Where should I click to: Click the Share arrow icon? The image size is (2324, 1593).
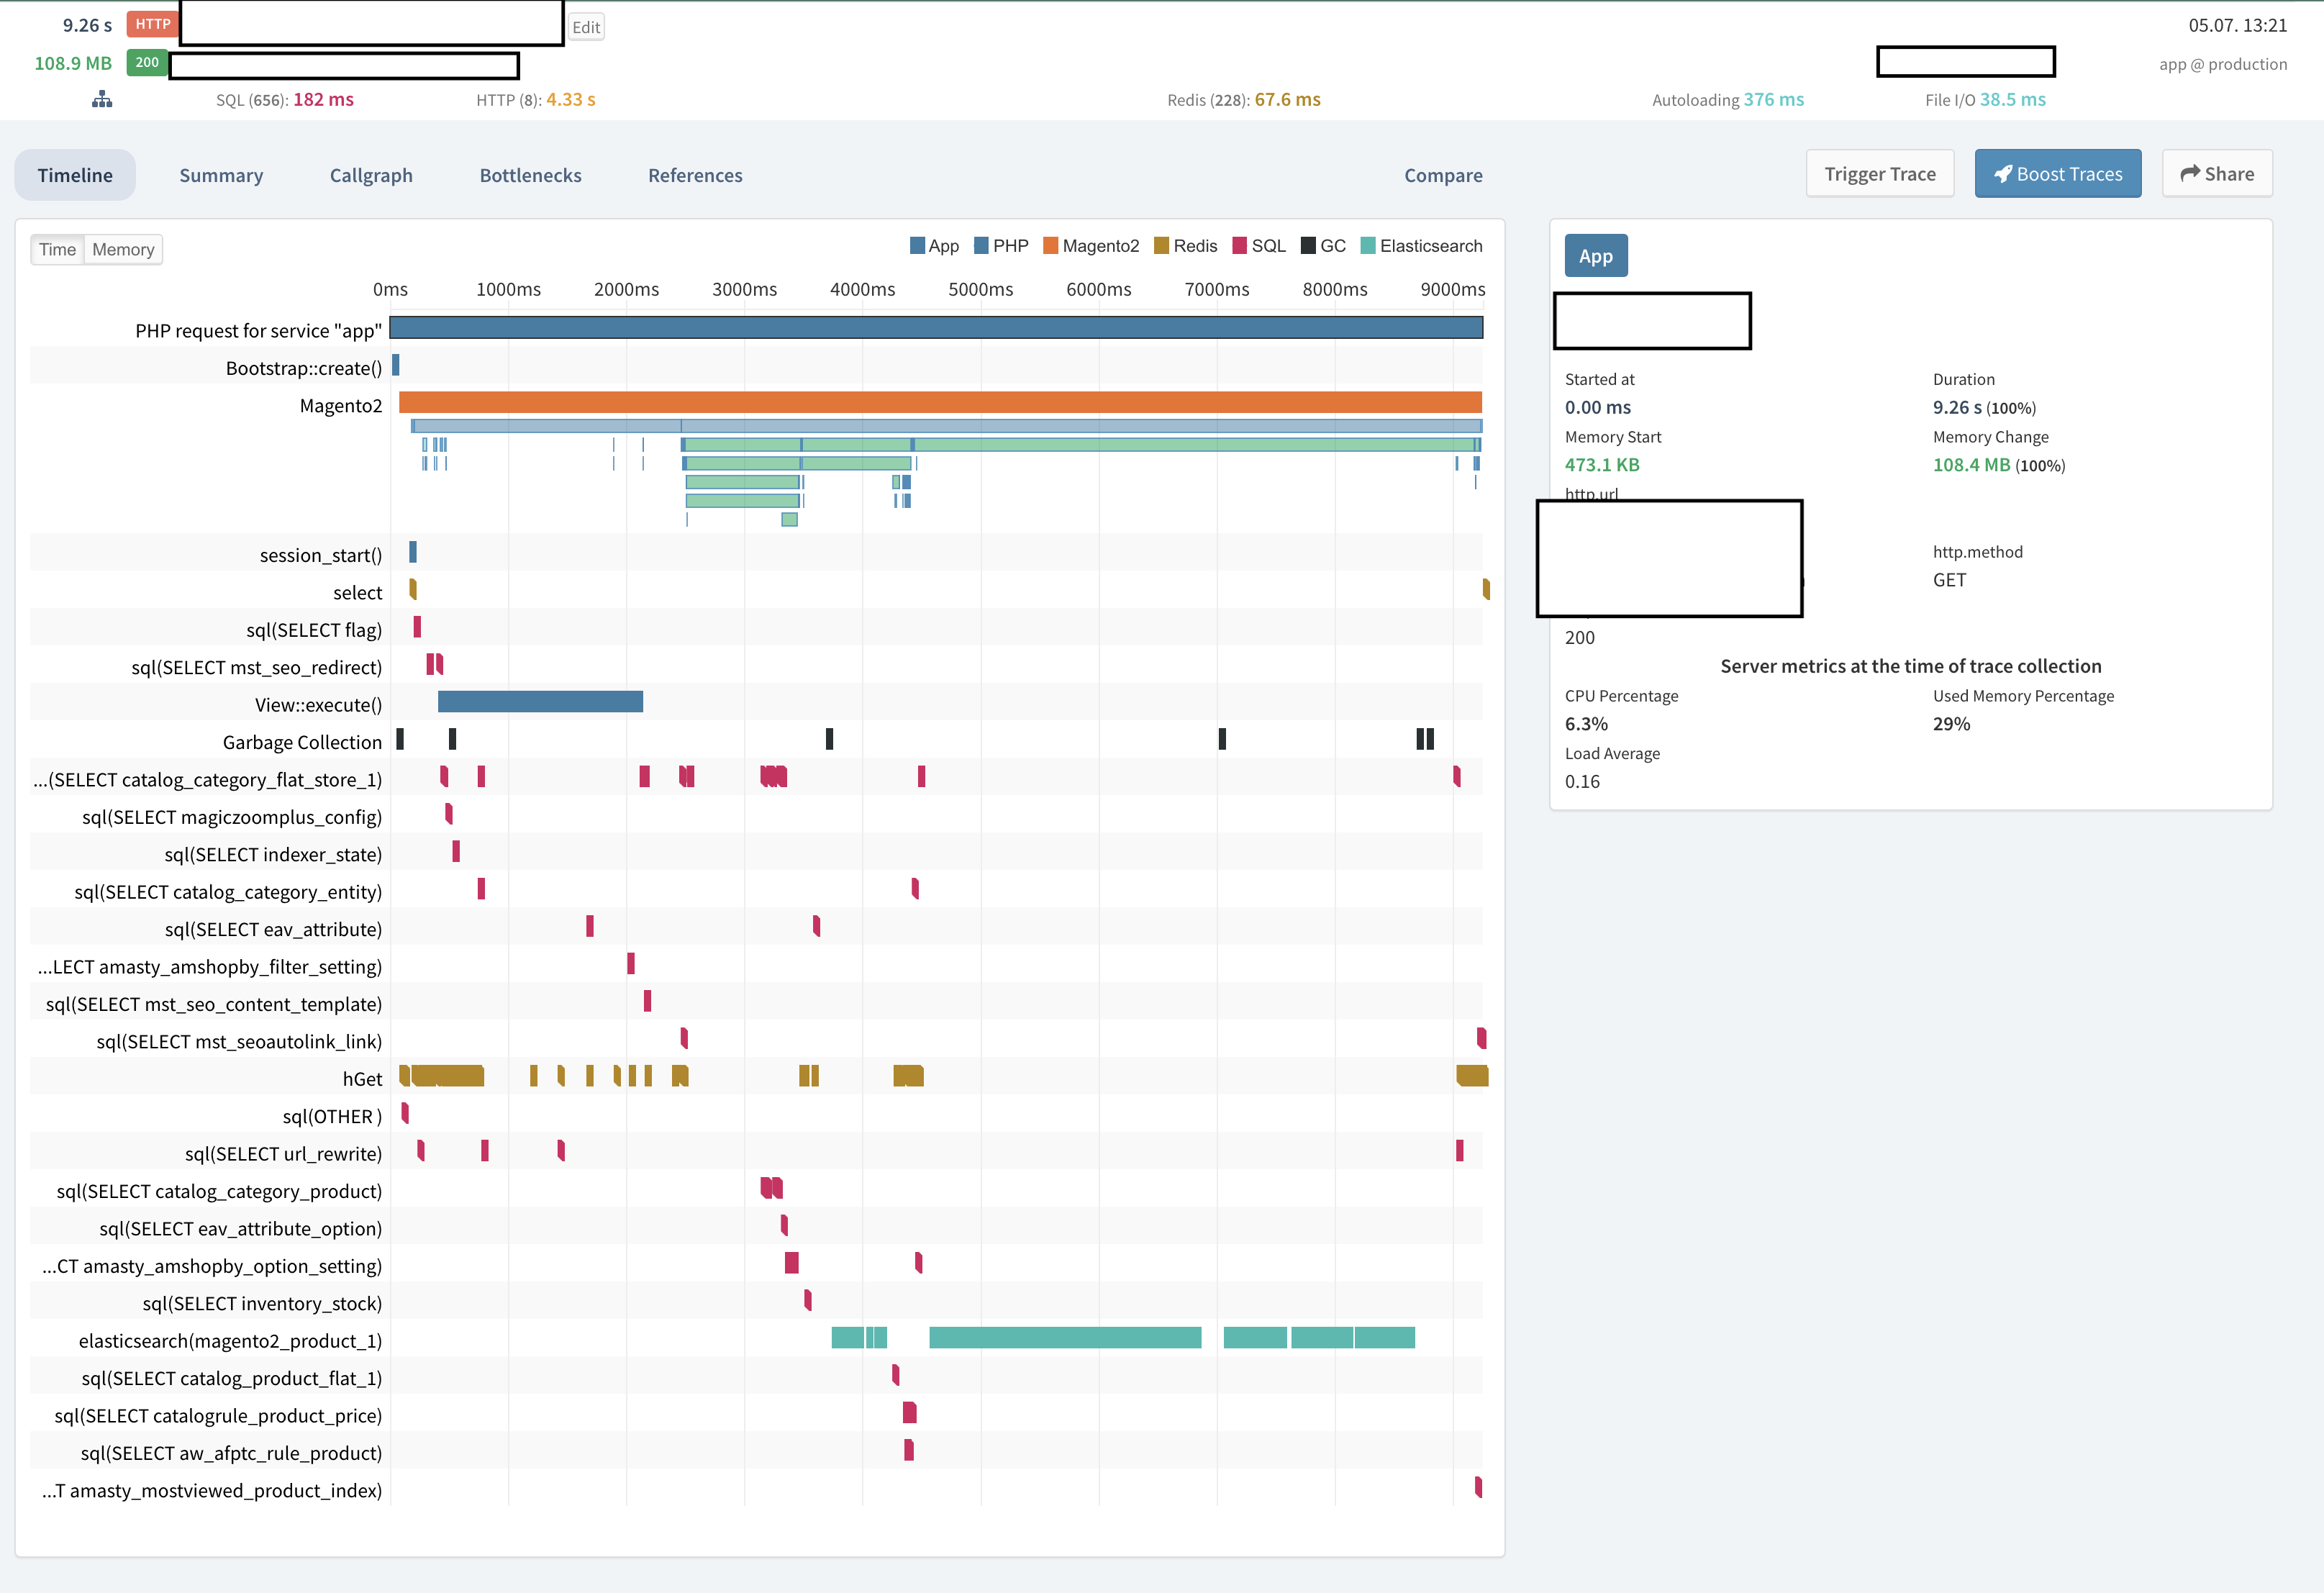point(2190,174)
